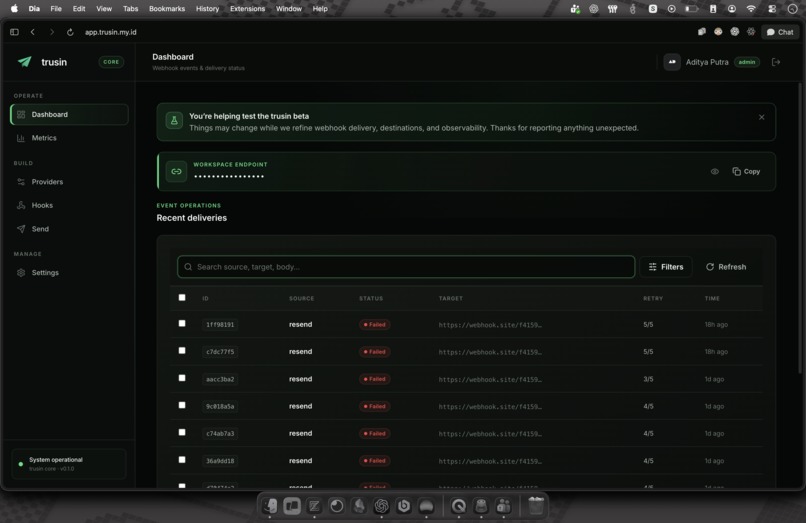Open the History menu

click(x=207, y=9)
